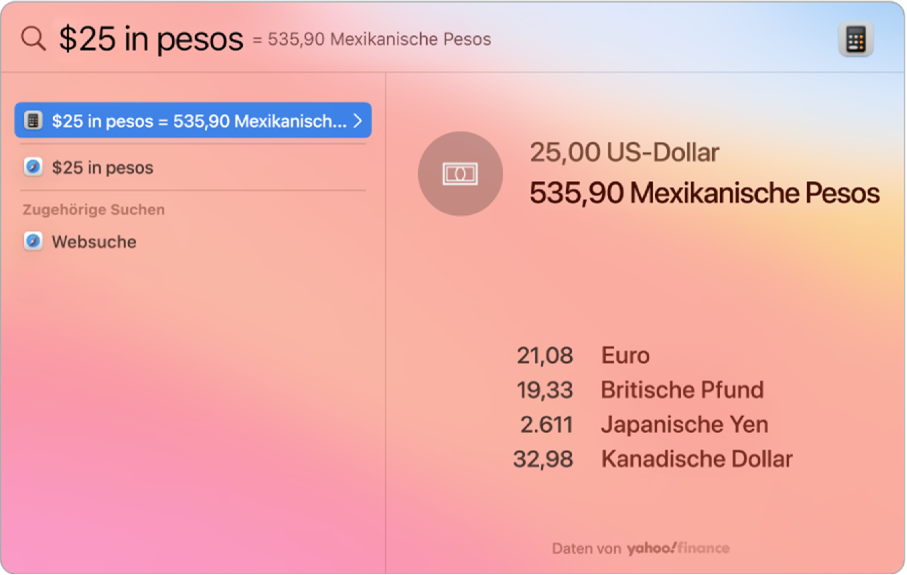The height and width of the screenshot is (575, 907).
Task: Click the 'Euro' currency label
Action: [x=625, y=355]
